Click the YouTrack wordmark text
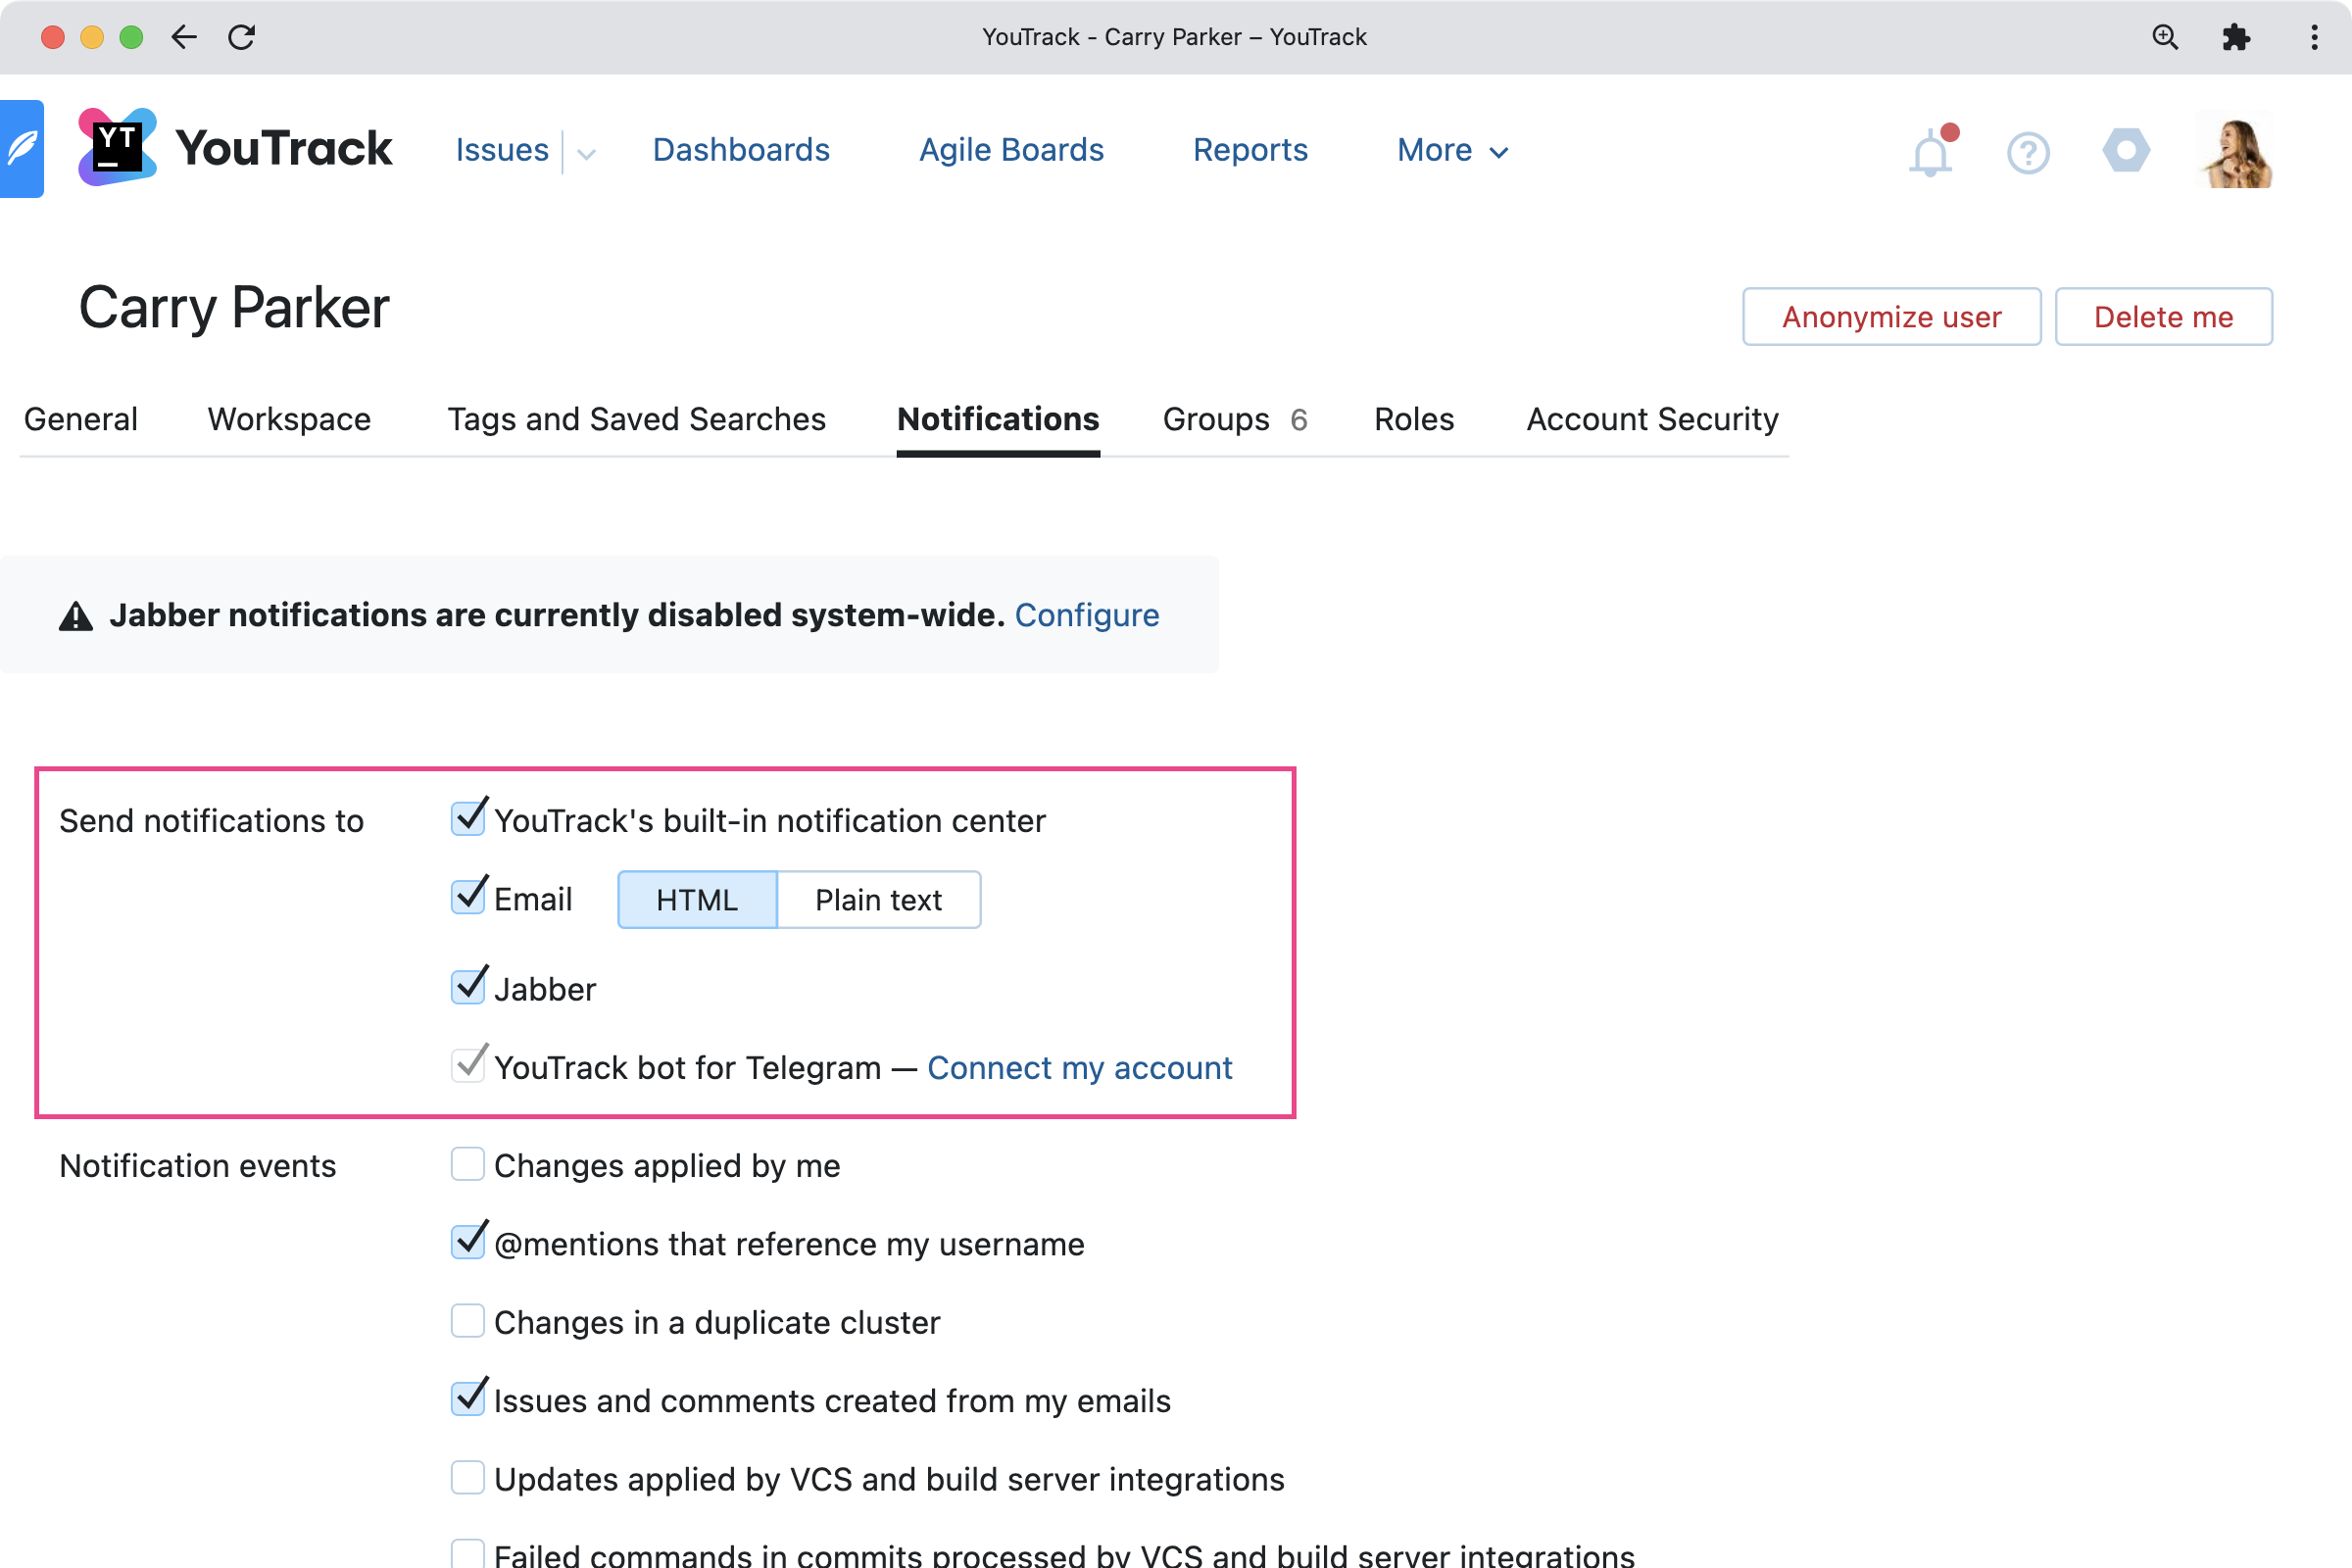Screen dimensions: 2352x1568 tap(284, 149)
